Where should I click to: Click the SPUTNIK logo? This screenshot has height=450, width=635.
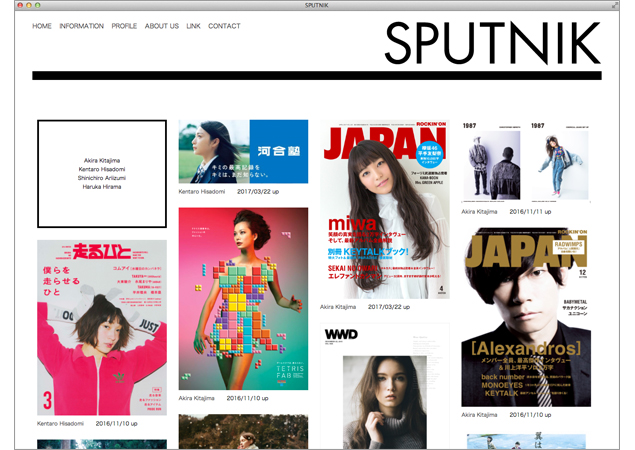tap(492, 43)
